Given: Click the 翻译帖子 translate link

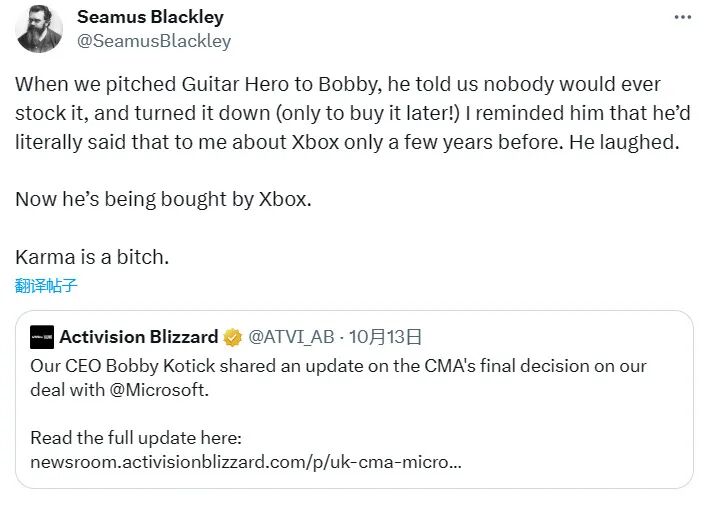Looking at the screenshot, I should coord(46,285).
